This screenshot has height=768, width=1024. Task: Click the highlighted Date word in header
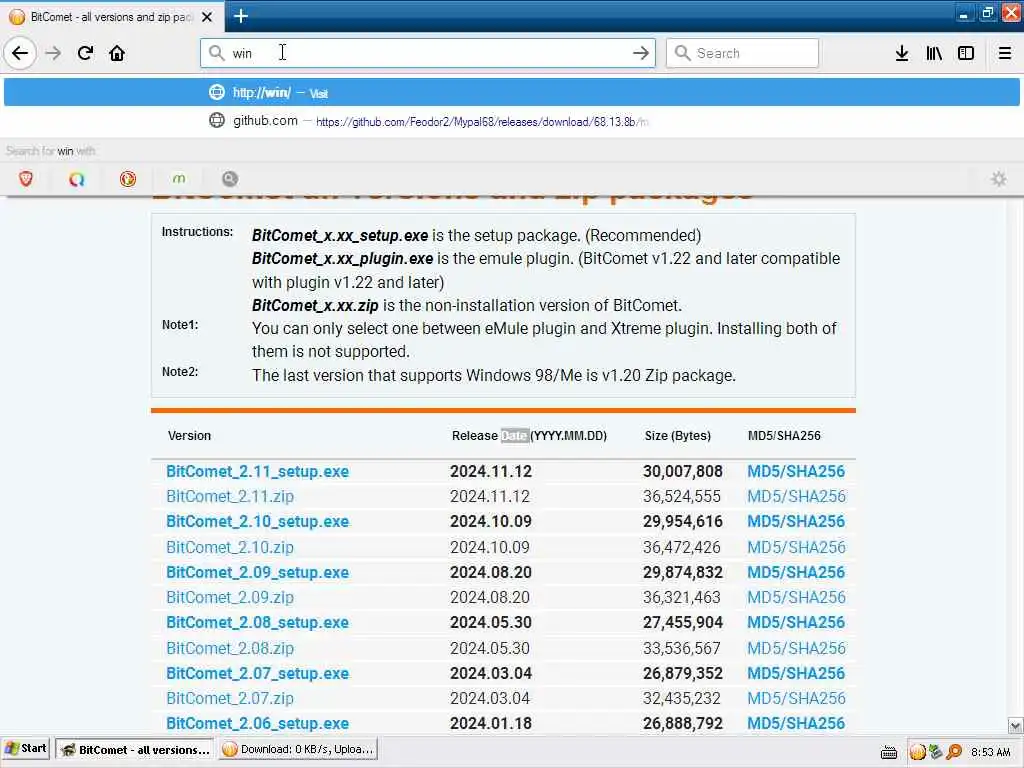pos(514,436)
